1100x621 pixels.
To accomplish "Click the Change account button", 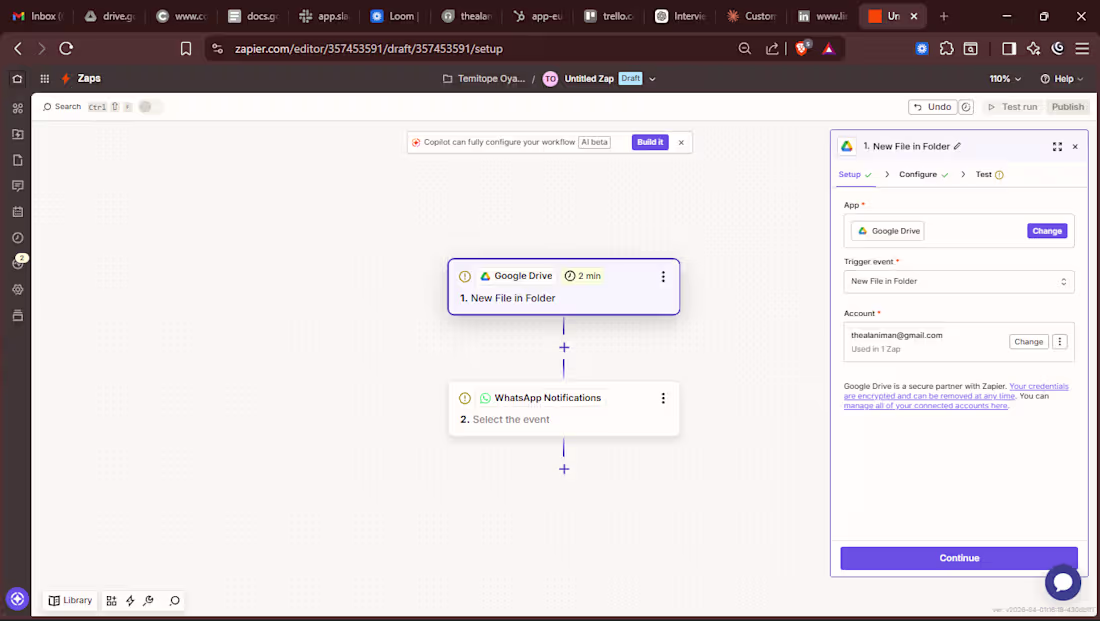I will 1028,342.
